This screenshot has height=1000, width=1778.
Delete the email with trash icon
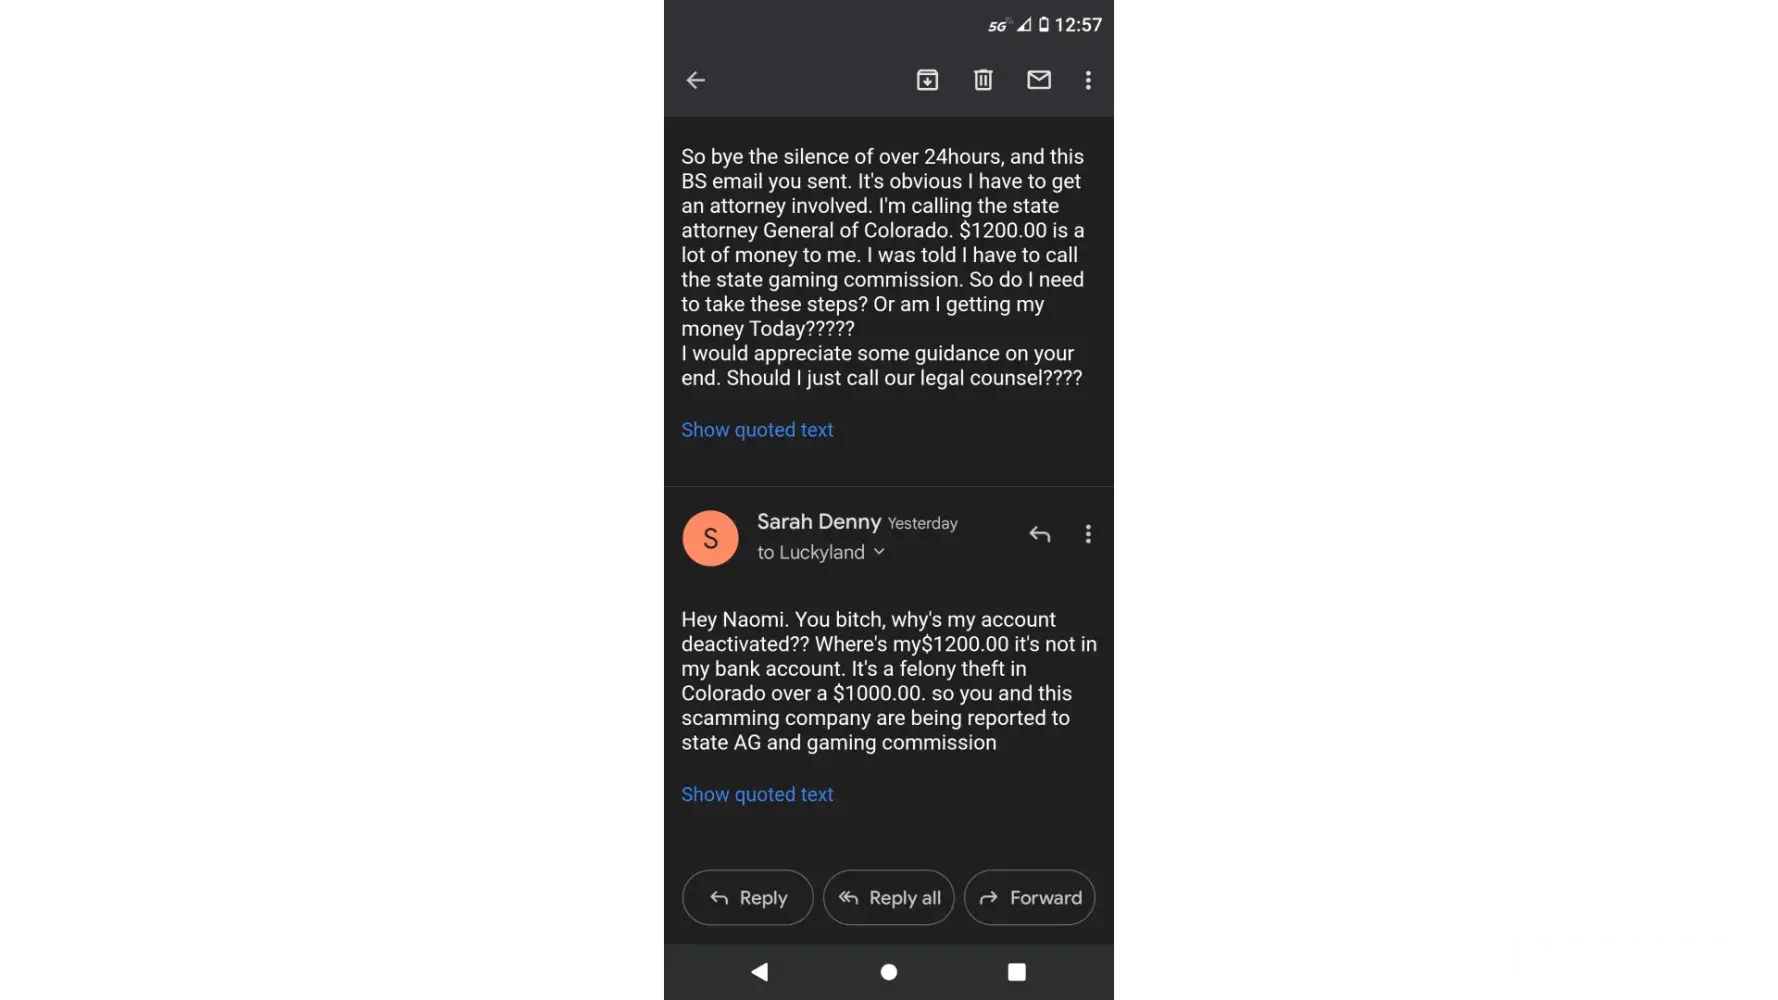coord(983,80)
